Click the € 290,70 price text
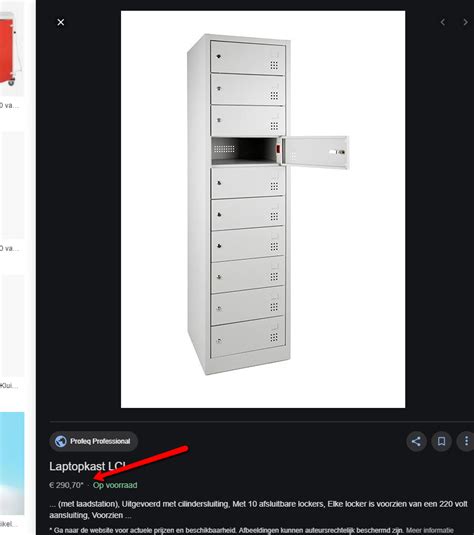Image resolution: width=474 pixels, height=535 pixels. (x=66, y=485)
